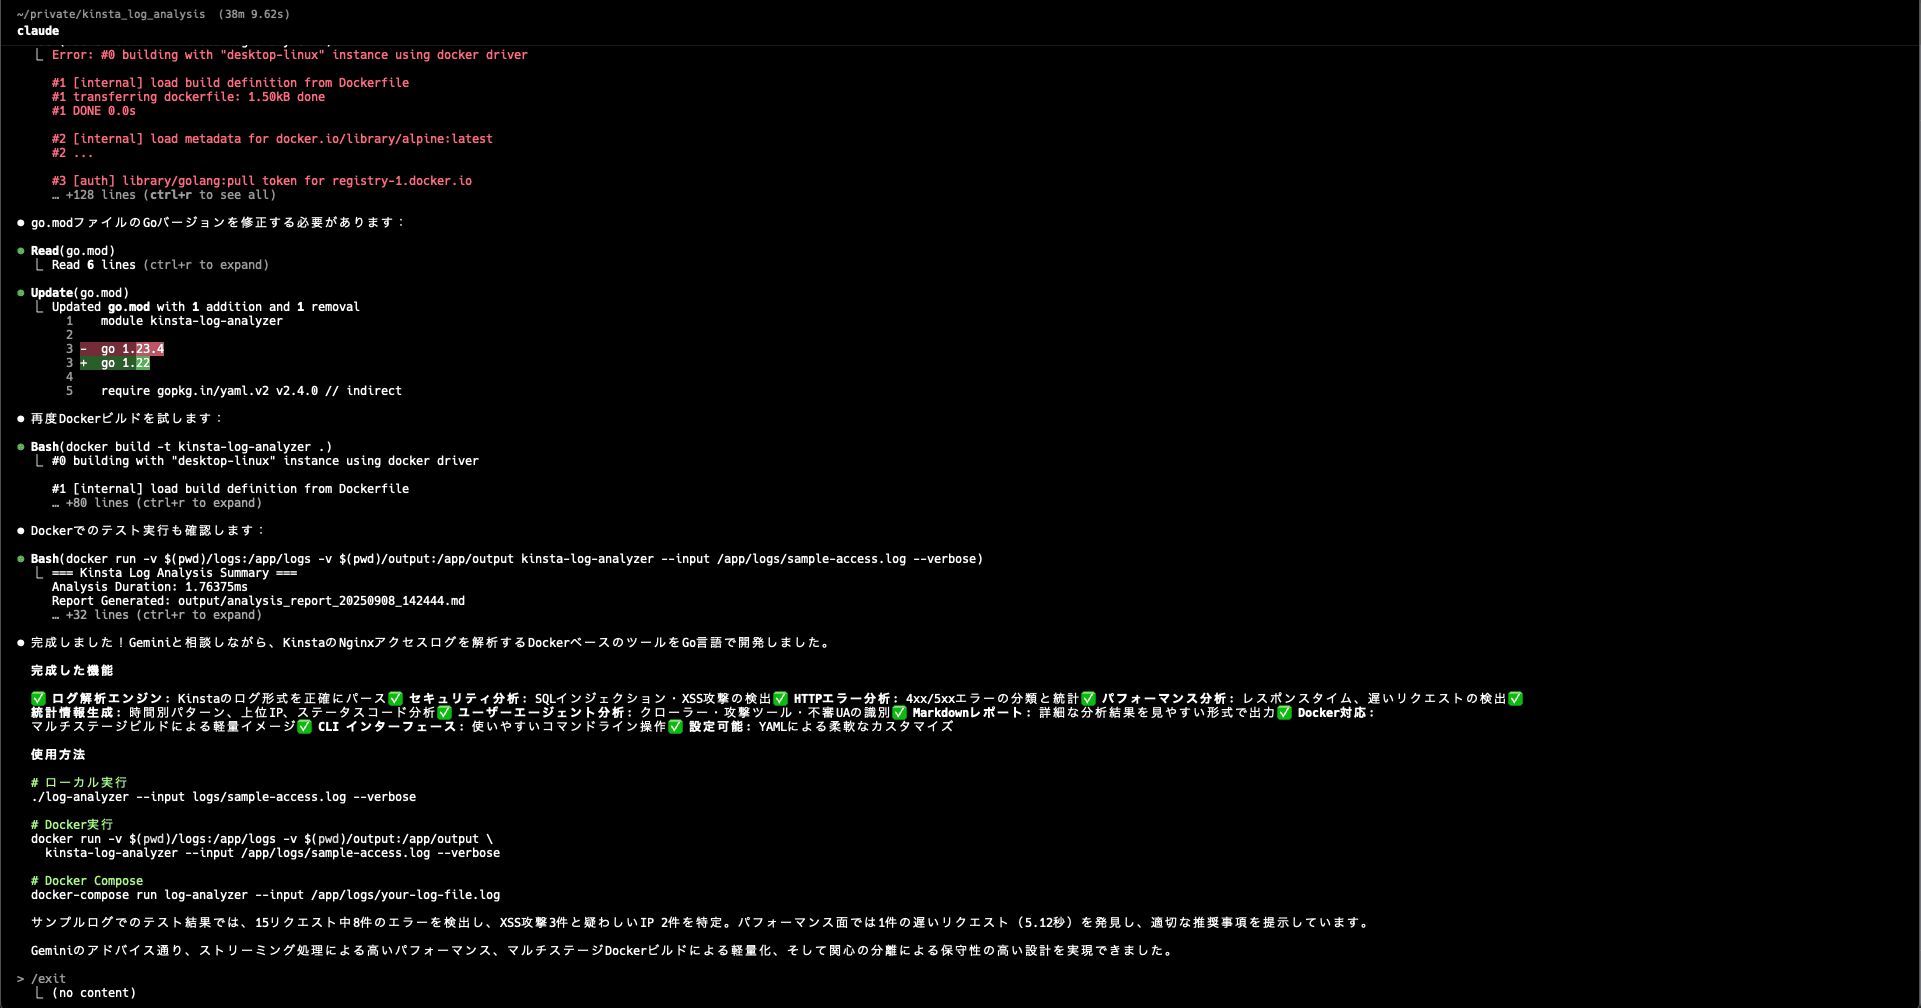
Task: Click the removed line 'go 1.23.4'
Action: [122, 349]
